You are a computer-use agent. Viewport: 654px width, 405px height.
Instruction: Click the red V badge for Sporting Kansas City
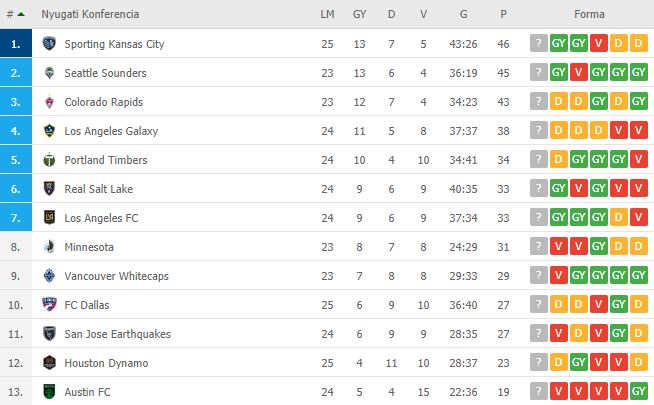pos(599,43)
